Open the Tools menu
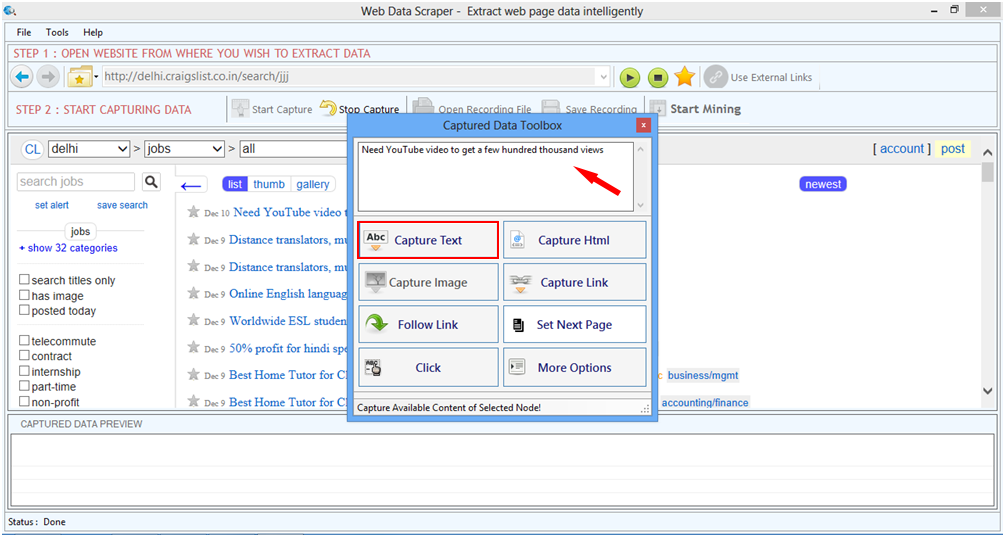 pos(57,32)
